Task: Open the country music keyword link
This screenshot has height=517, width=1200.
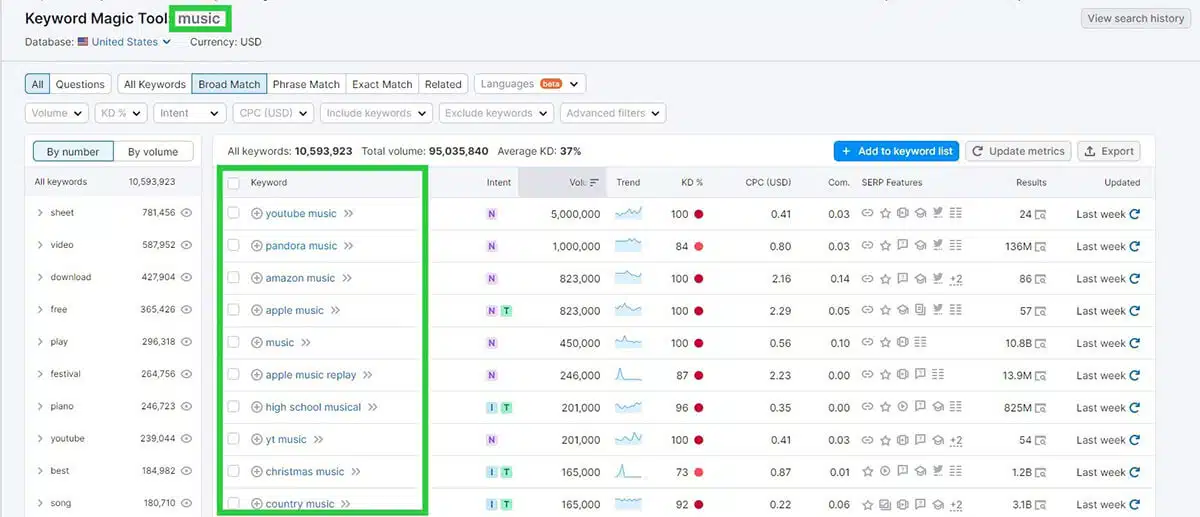Action: [x=300, y=504]
